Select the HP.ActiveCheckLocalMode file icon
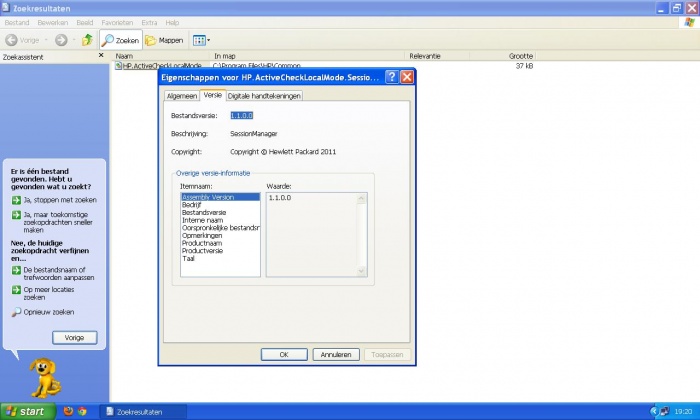Viewport: 700px width, 420px height. [118, 66]
